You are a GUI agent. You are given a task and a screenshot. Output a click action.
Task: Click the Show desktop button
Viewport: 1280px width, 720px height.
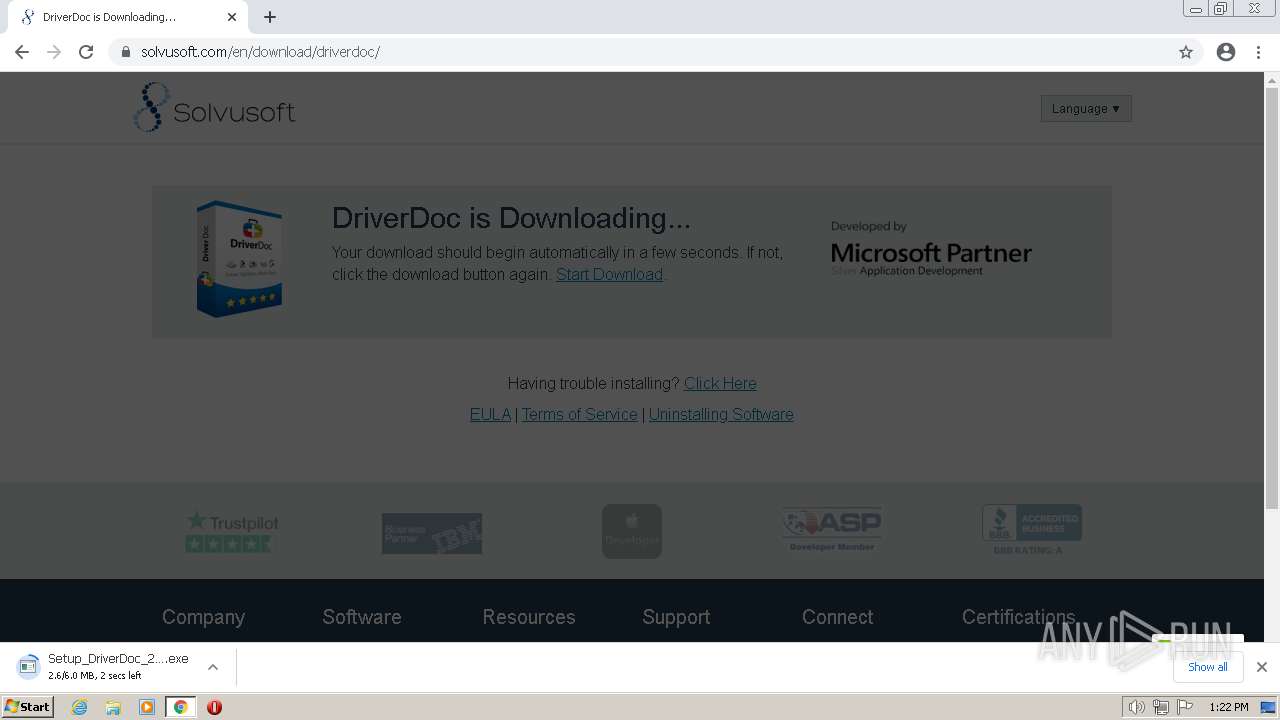(x=1269, y=707)
